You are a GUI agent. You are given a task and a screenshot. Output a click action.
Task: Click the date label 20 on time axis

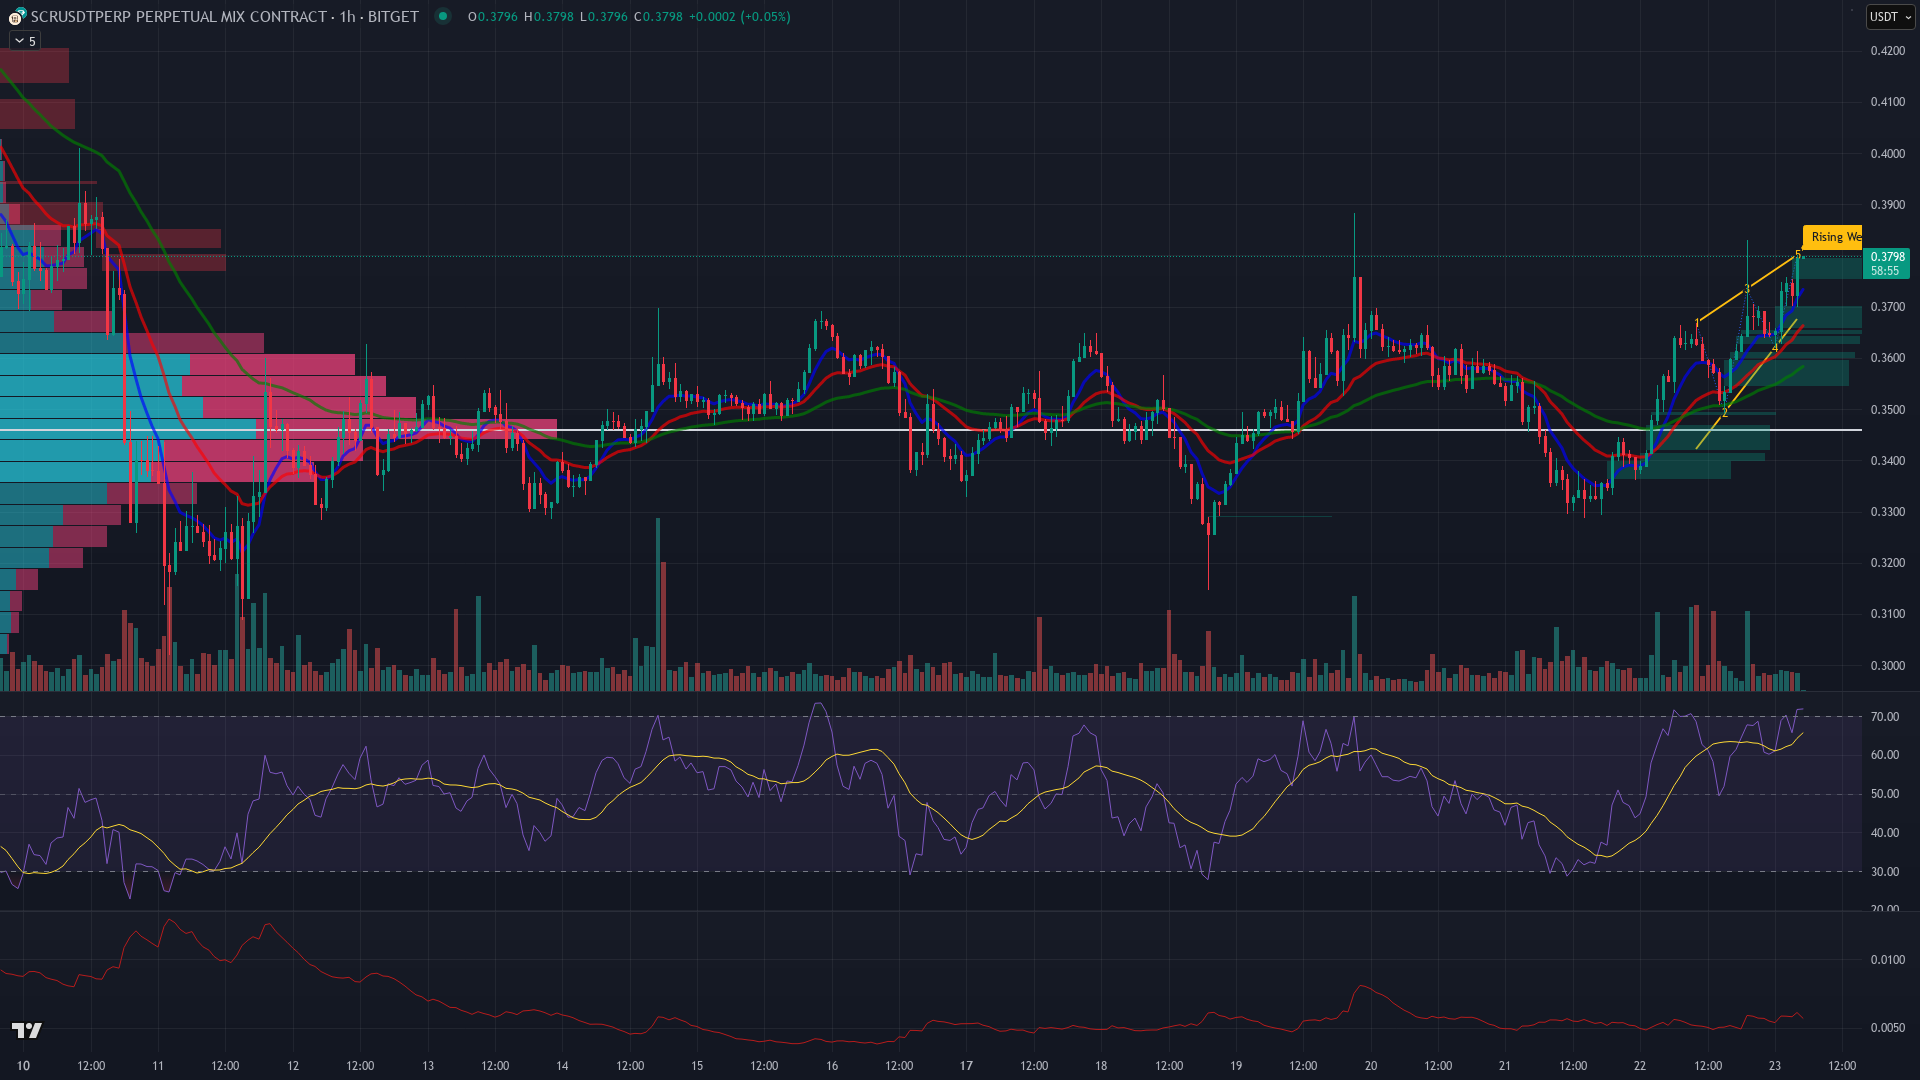click(1370, 1065)
